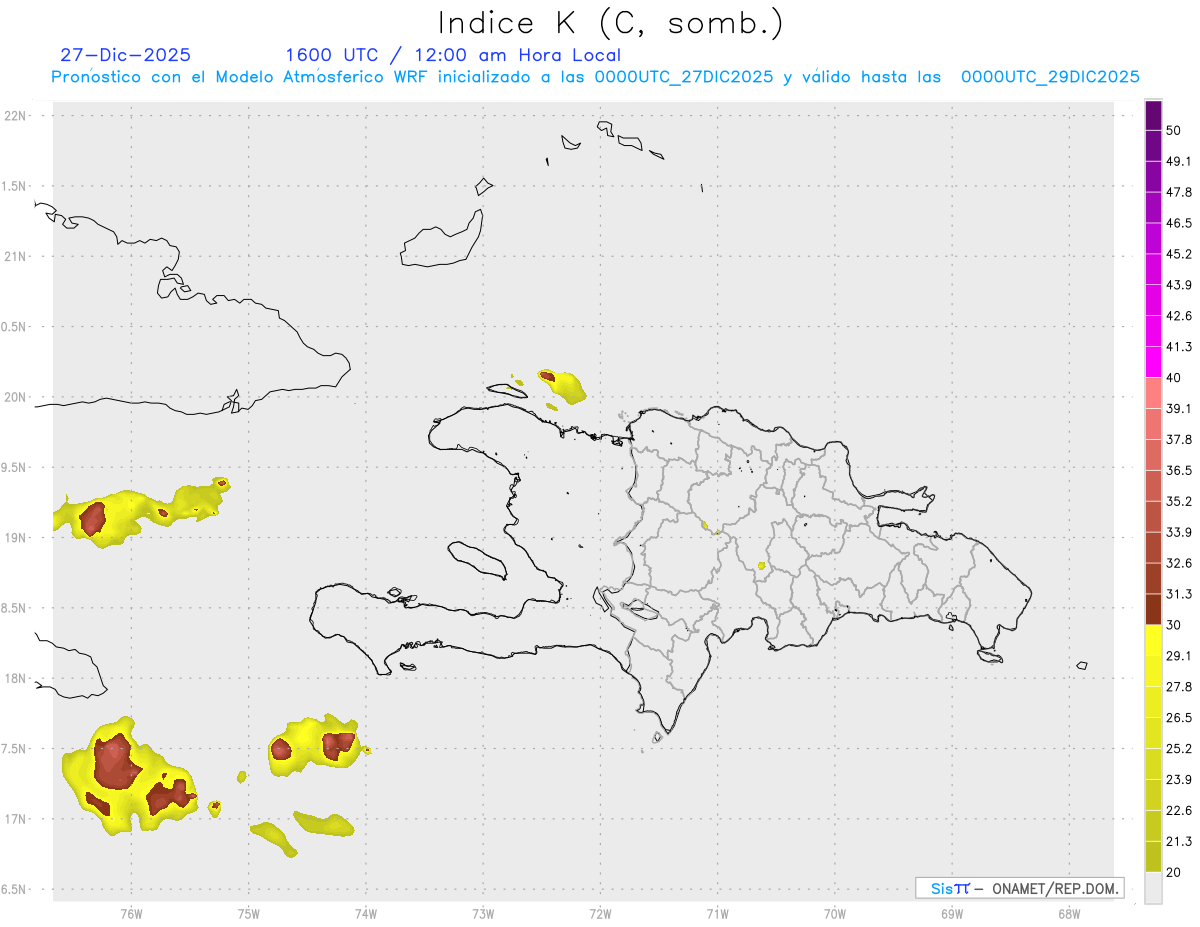Click the gray swatch below the 20 label

pyautogui.click(x=1153, y=887)
